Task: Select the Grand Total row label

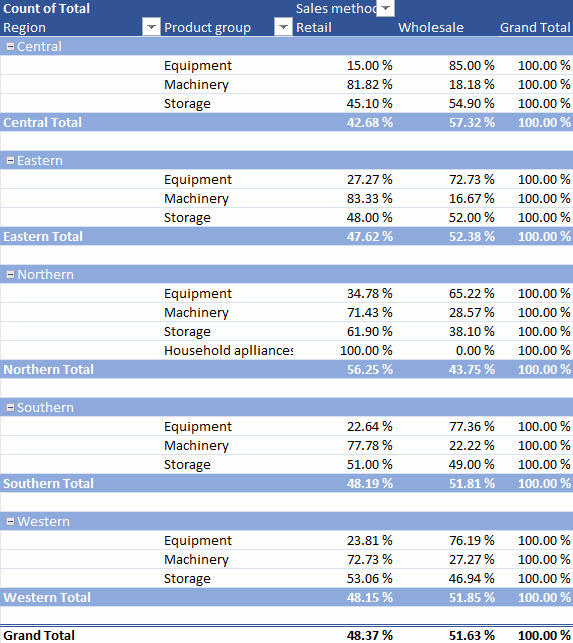Action: (39, 635)
